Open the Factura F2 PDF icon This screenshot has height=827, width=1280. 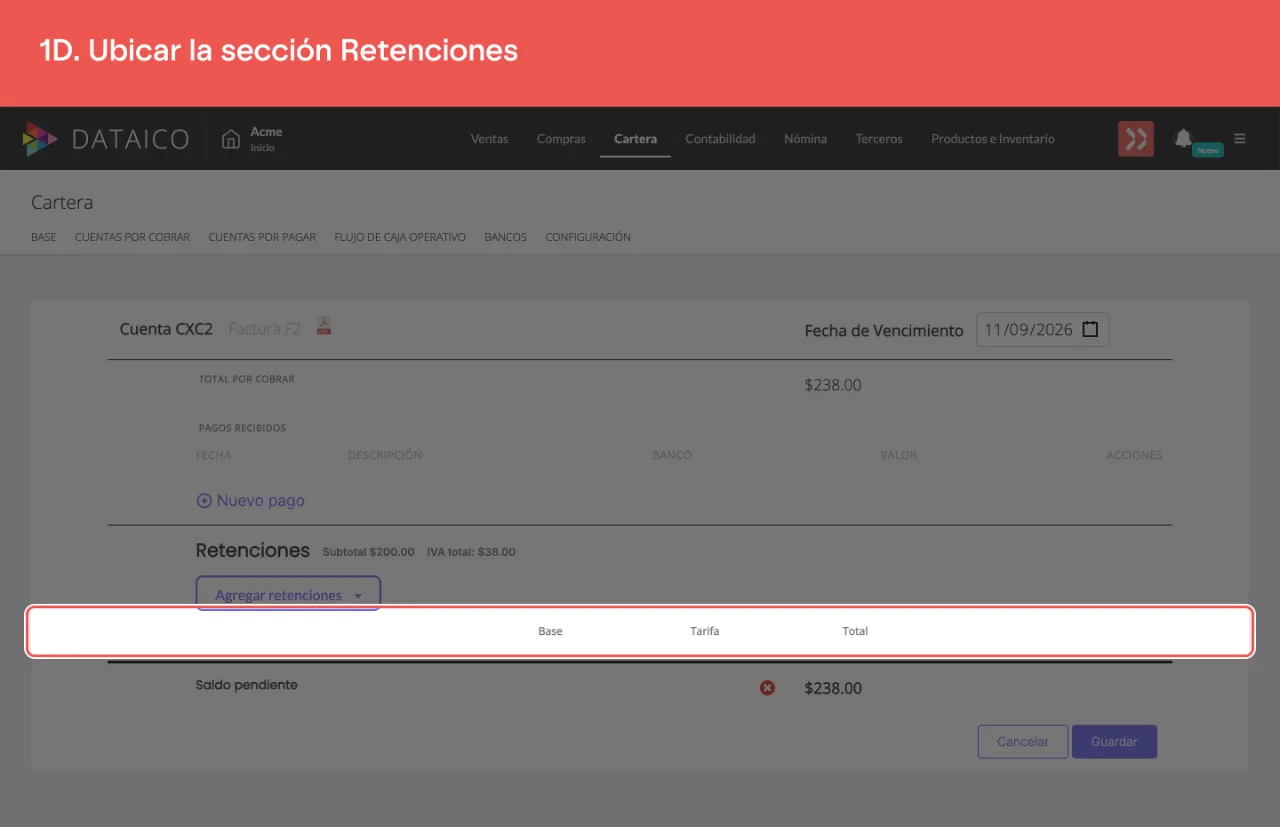pyautogui.click(x=324, y=326)
